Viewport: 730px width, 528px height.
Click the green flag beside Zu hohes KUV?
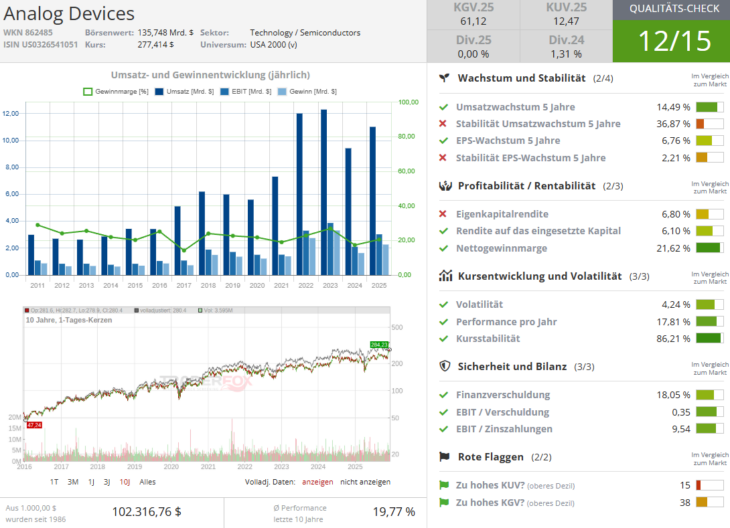(x=443, y=485)
